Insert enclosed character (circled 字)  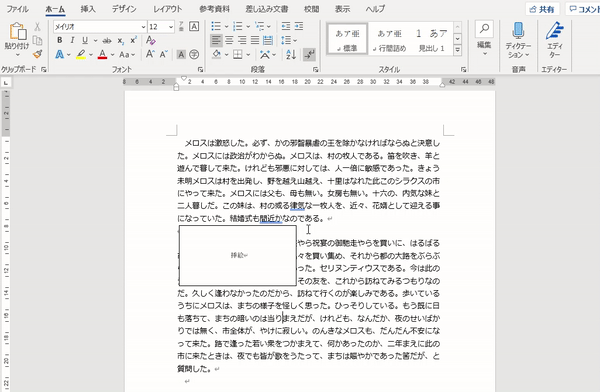tap(194, 54)
